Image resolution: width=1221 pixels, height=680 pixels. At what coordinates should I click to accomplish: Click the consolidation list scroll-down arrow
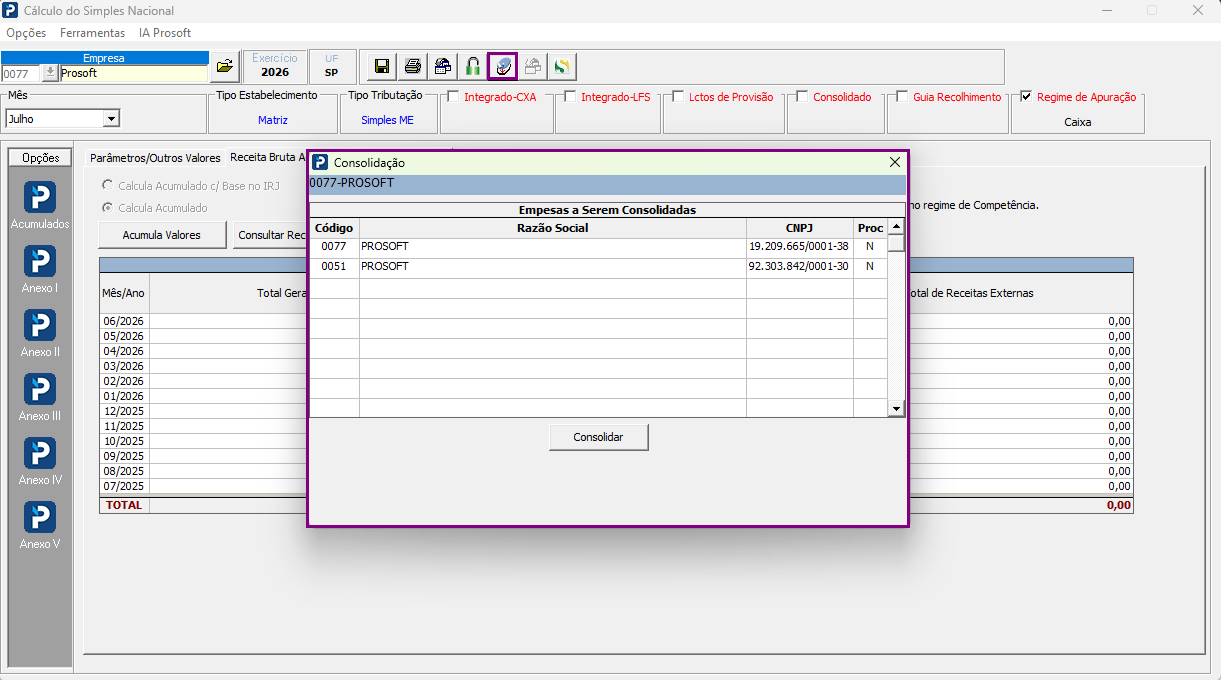[896, 409]
